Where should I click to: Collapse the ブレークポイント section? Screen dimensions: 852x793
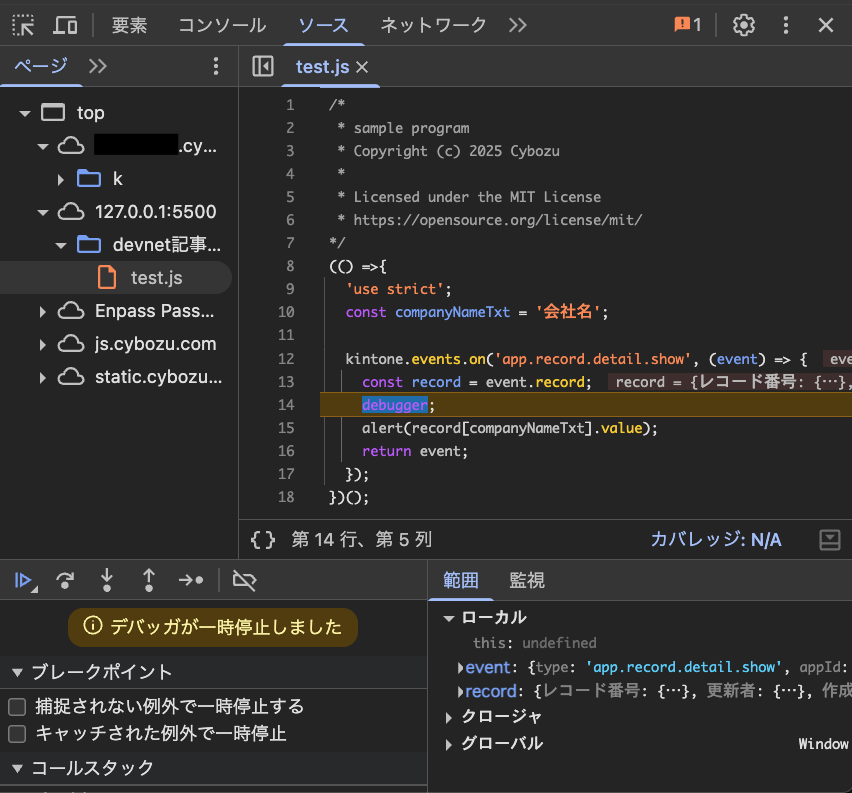tap(17, 673)
